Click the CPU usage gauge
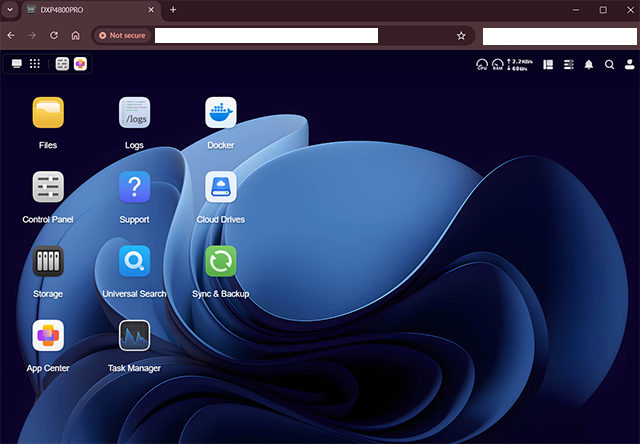 [482, 65]
